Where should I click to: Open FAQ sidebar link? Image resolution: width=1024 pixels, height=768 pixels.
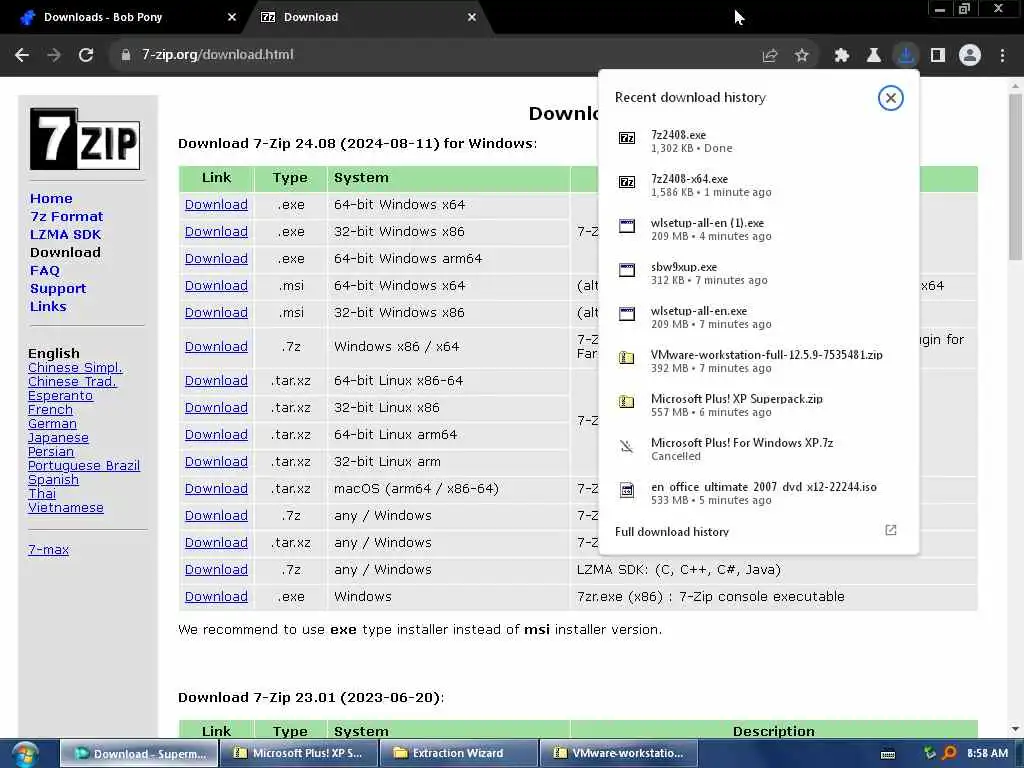[44, 270]
